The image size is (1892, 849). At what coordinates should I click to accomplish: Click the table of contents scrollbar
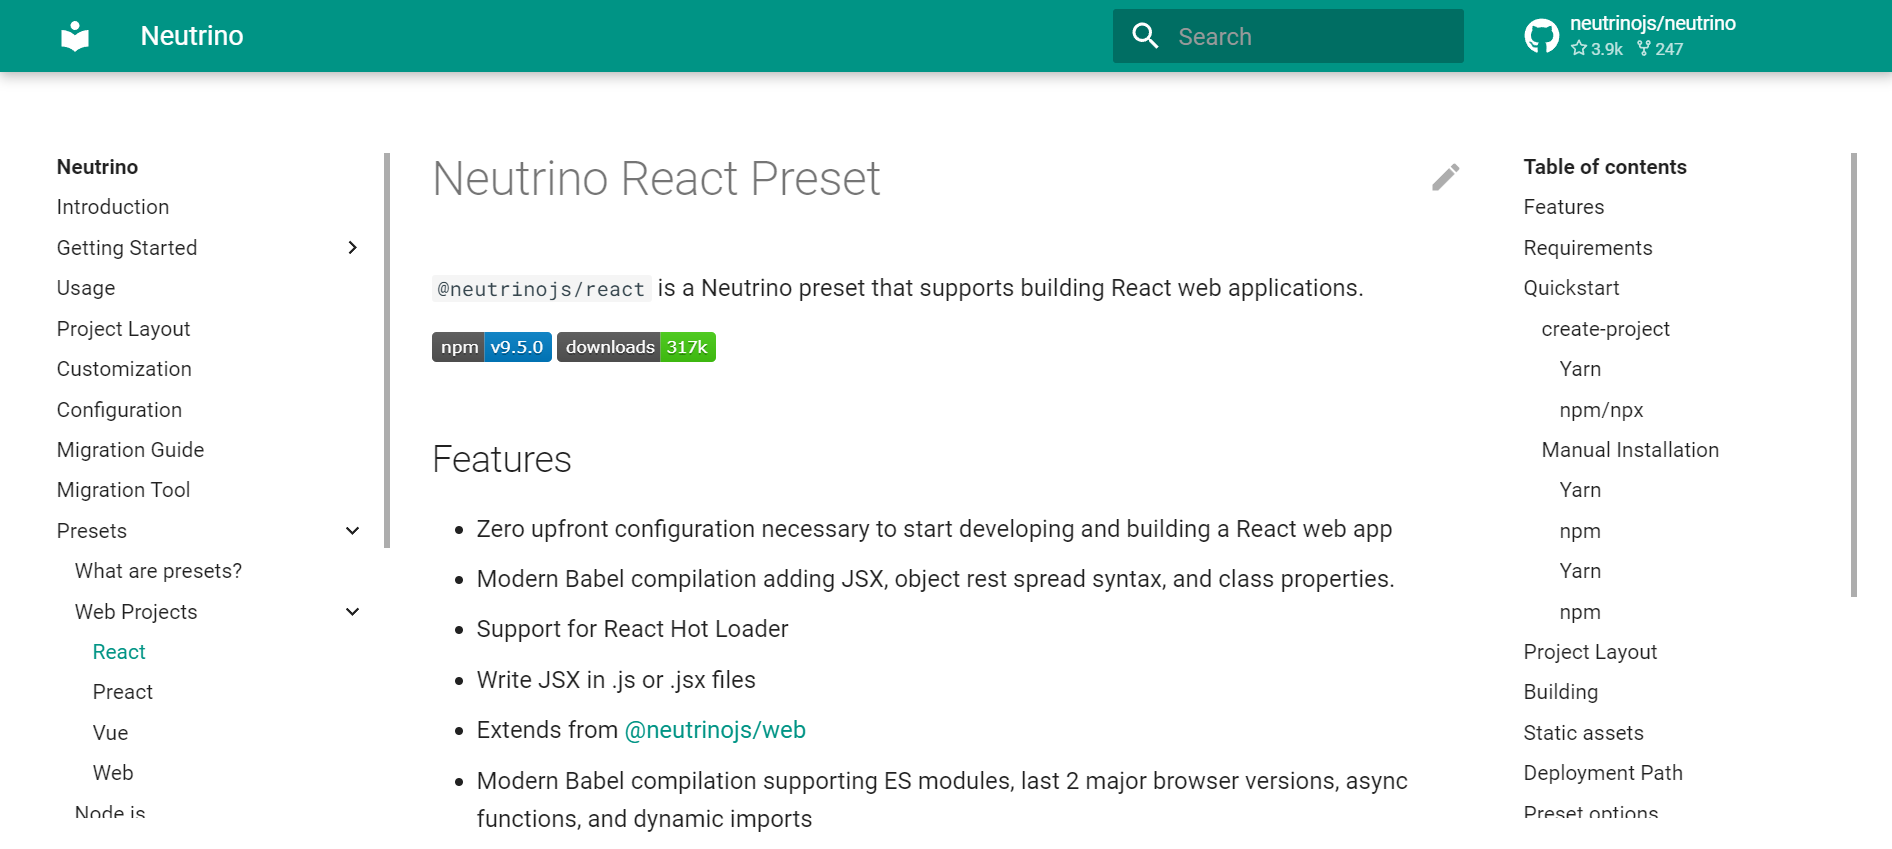(x=1853, y=375)
